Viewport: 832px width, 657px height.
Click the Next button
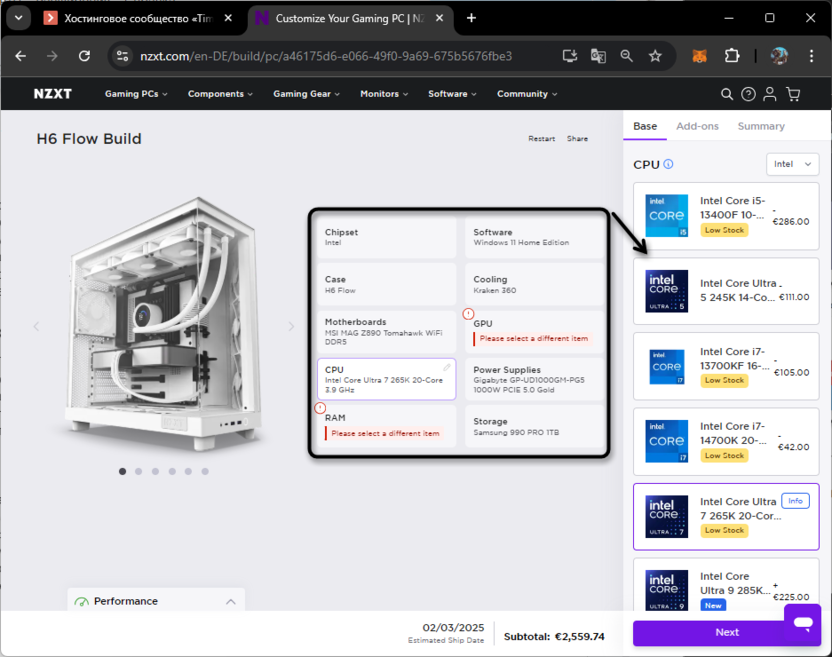click(x=727, y=632)
